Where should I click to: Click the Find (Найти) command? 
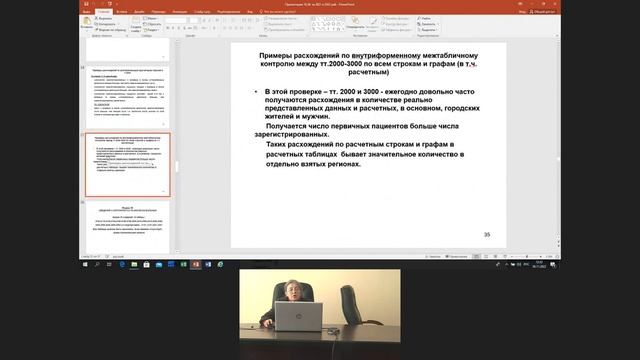(x=424, y=18)
